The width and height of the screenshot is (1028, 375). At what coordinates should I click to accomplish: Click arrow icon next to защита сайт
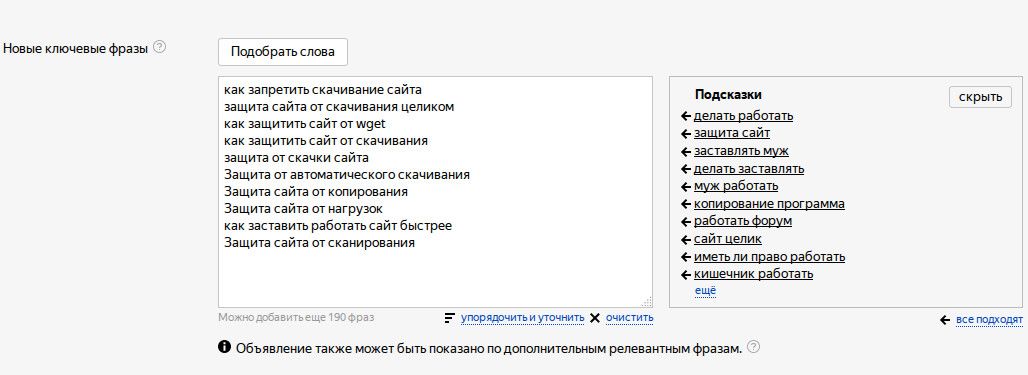coord(686,134)
